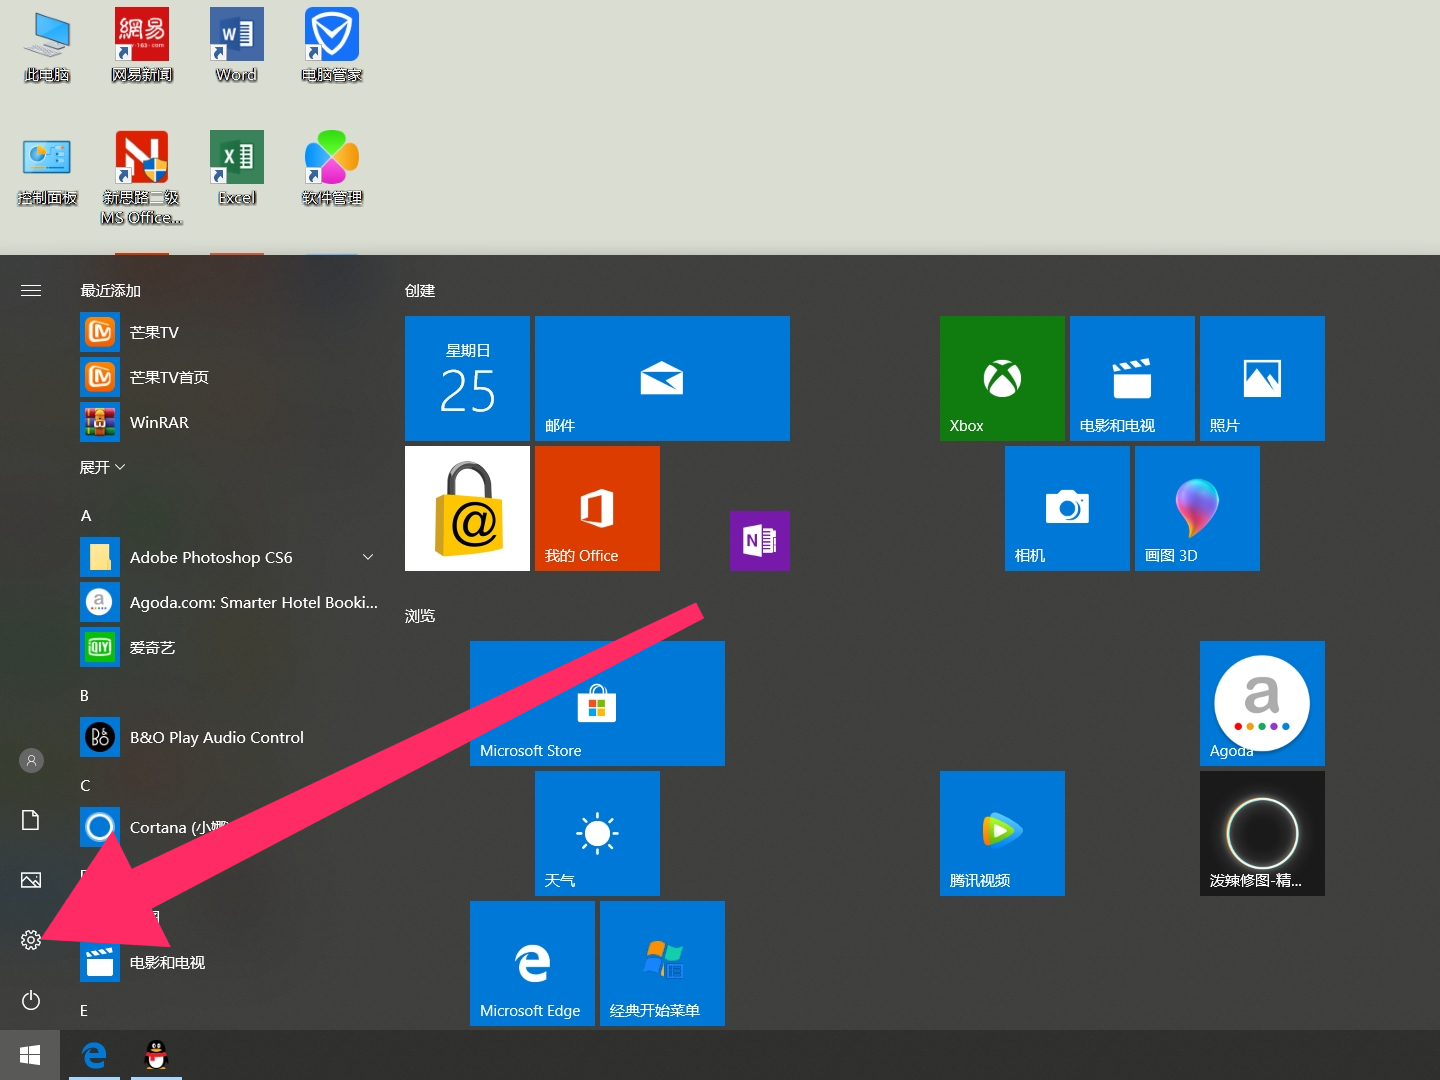This screenshot has width=1440, height=1080.
Task: Click the letter A group header
Action: click(86, 515)
